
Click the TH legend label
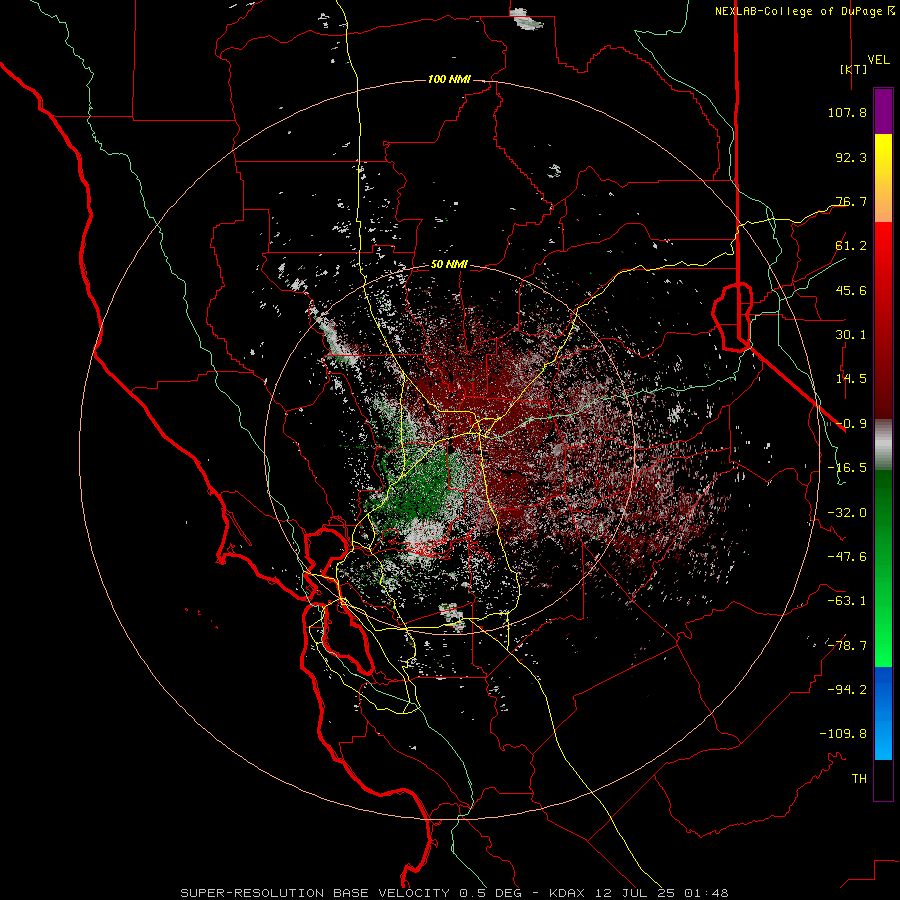tap(859, 778)
